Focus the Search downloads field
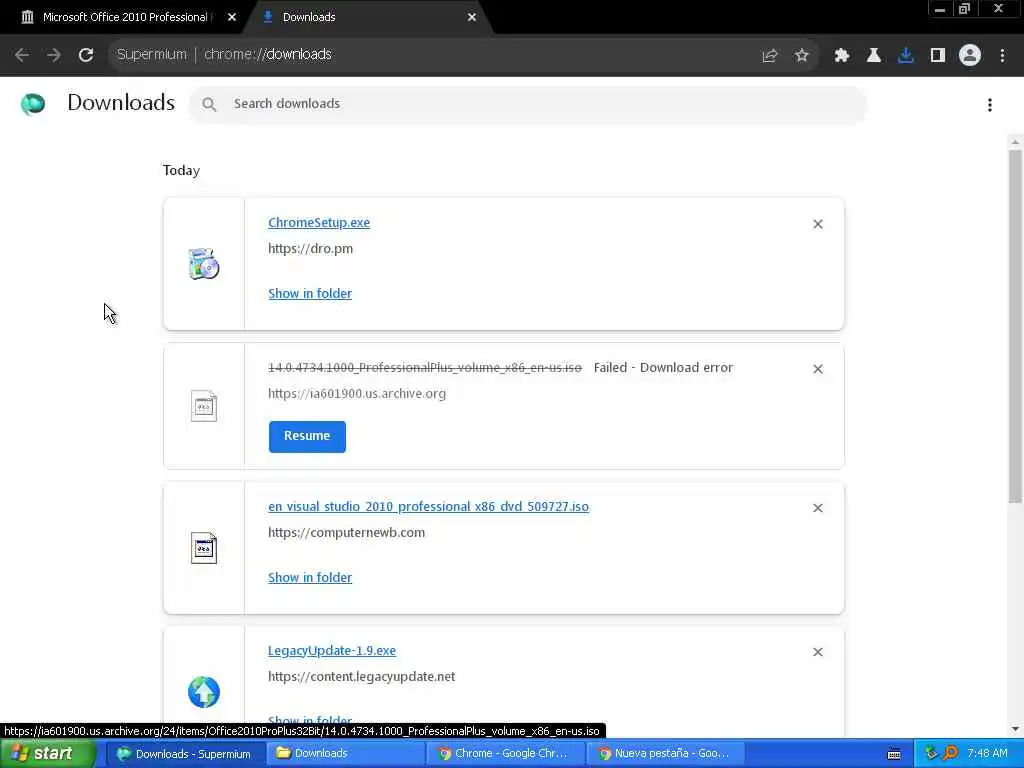This screenshot has width=1024, height=768. tap(528, 104)
